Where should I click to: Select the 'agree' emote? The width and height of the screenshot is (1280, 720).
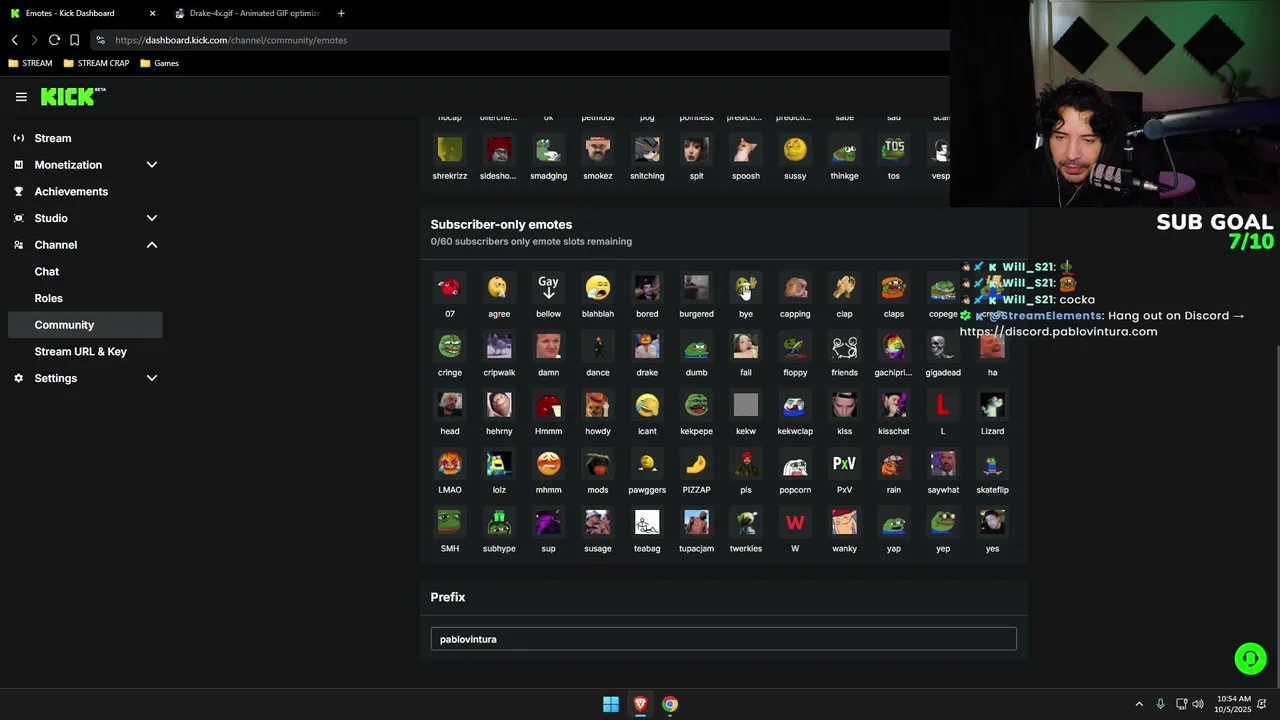tap(499, 289)
